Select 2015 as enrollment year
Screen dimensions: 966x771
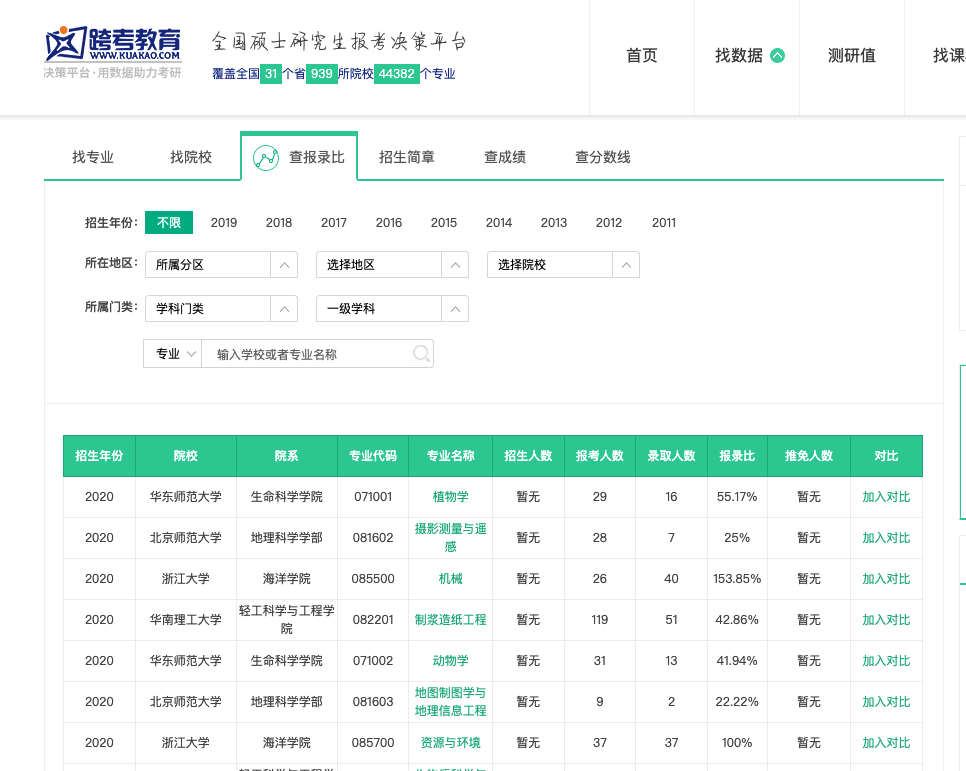click(x=444, y=222)
